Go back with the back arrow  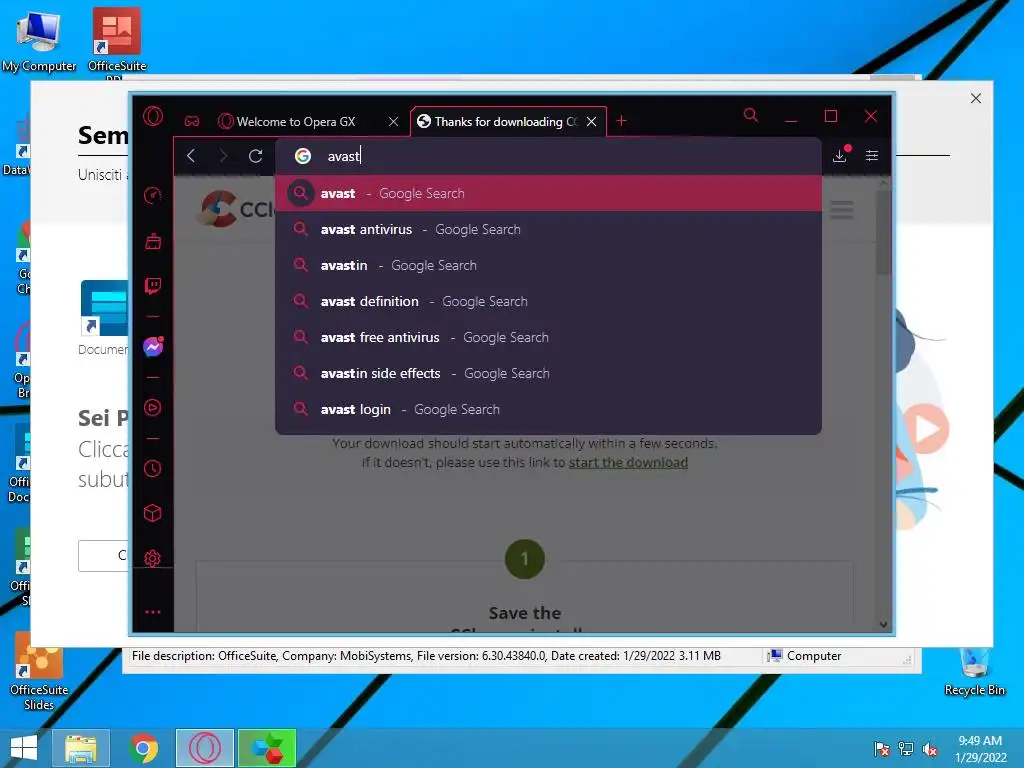point(191,155)
